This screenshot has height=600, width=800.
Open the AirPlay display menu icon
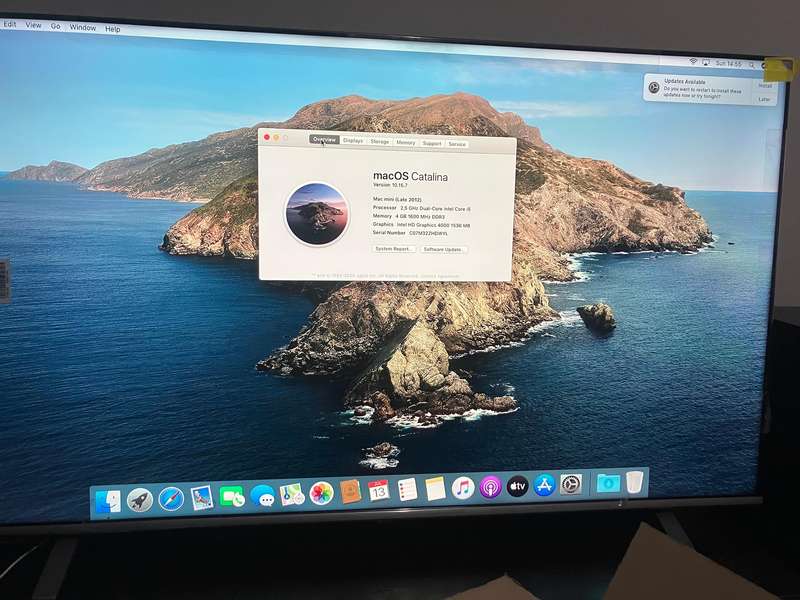point(706,62)
